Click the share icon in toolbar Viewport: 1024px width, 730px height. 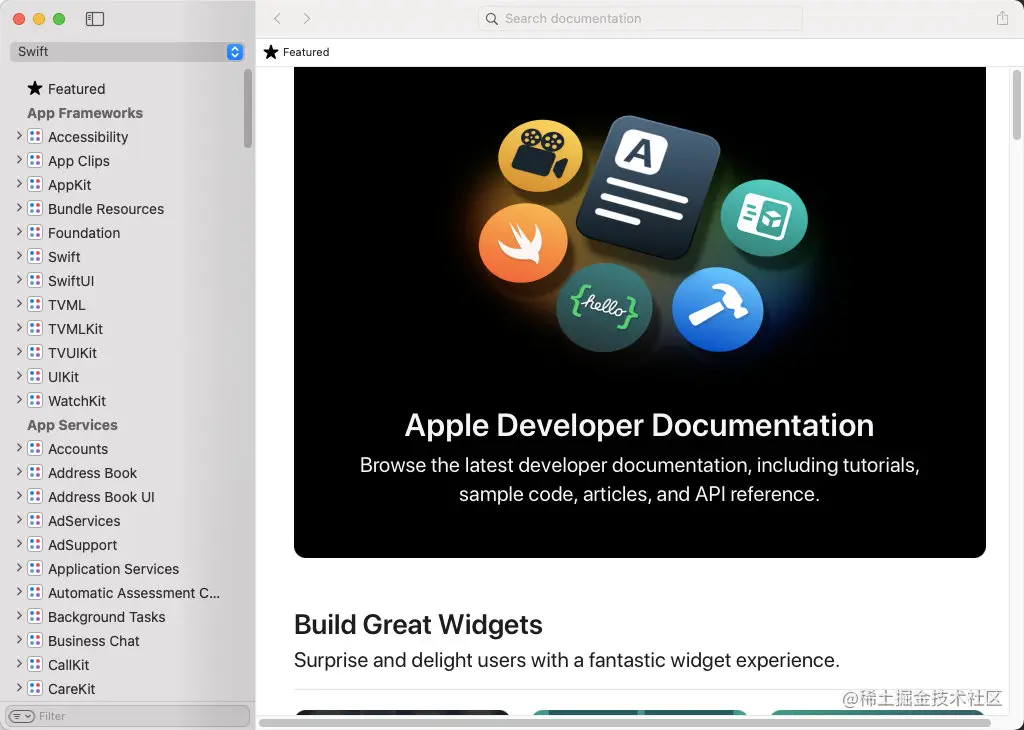click(1002, 18)
